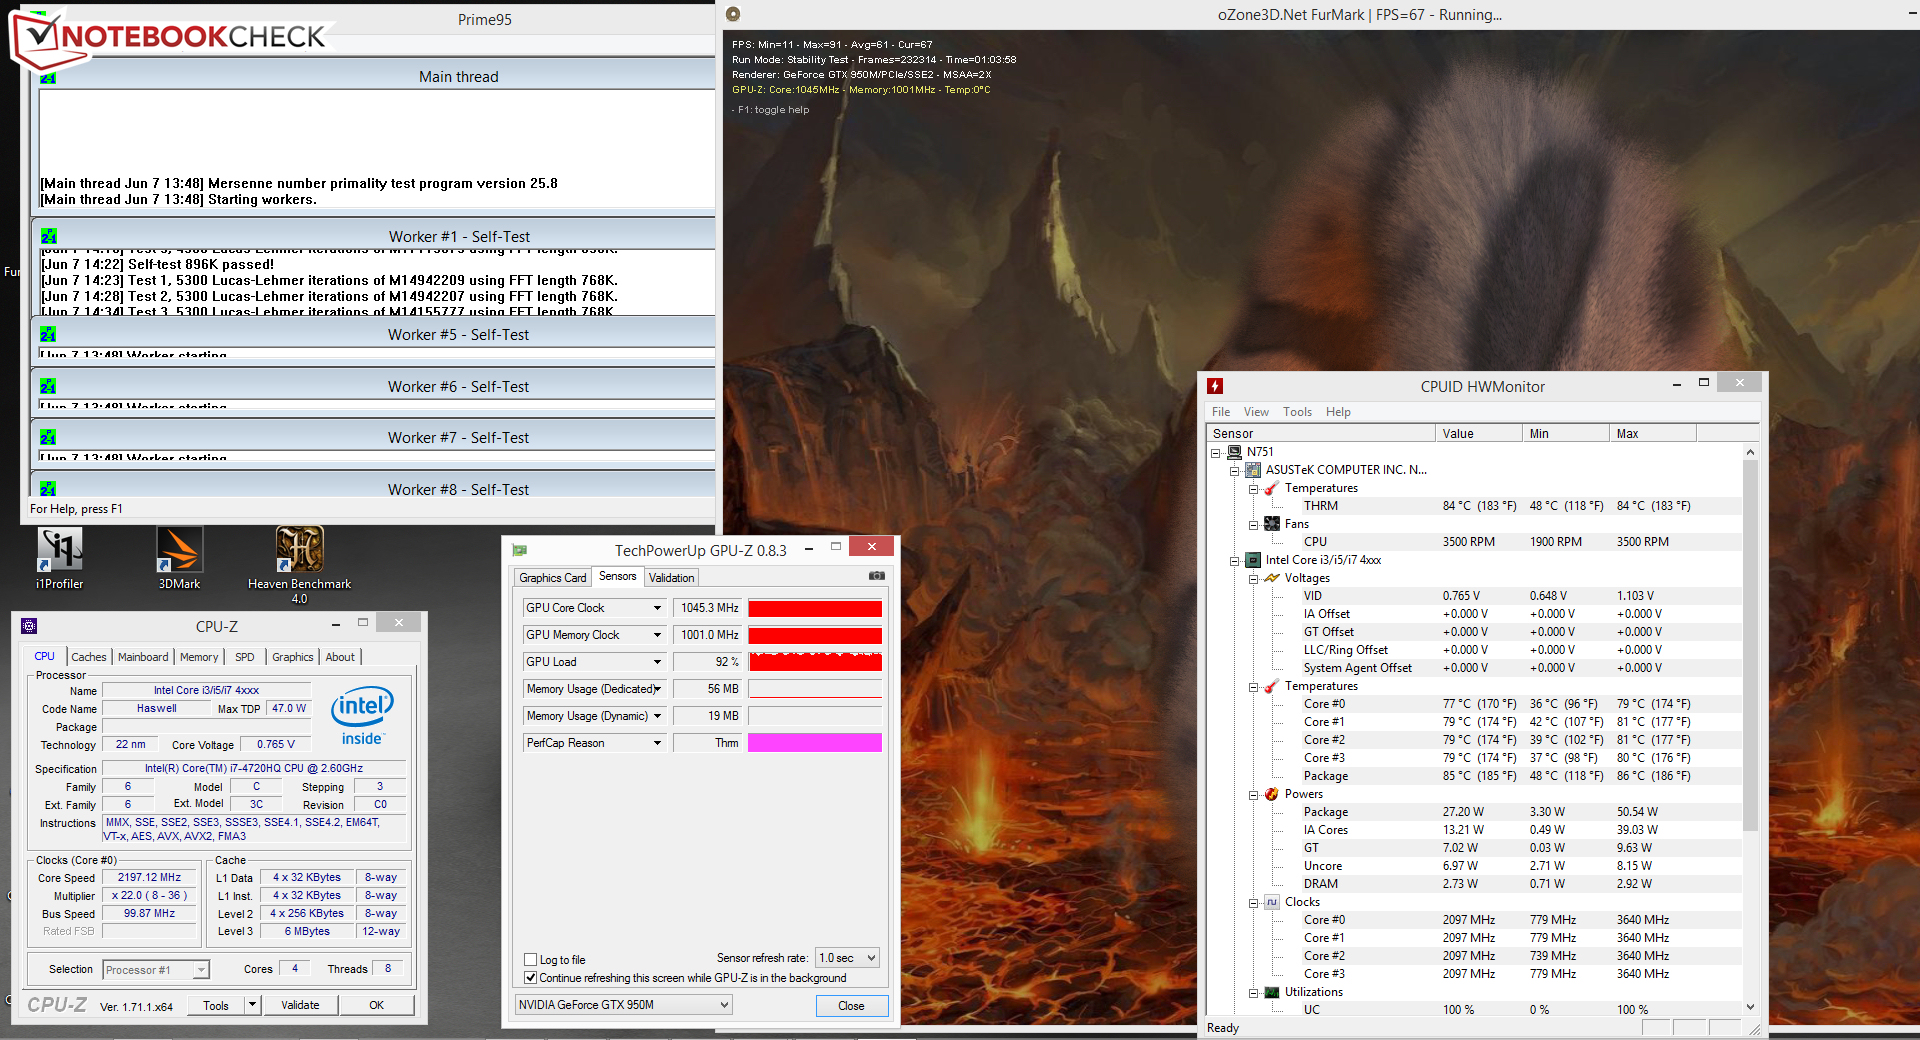This screenshot has width=1920, height=1040.
Task: Open the HWMonitor Help menu
Action: pos(1338,412)
